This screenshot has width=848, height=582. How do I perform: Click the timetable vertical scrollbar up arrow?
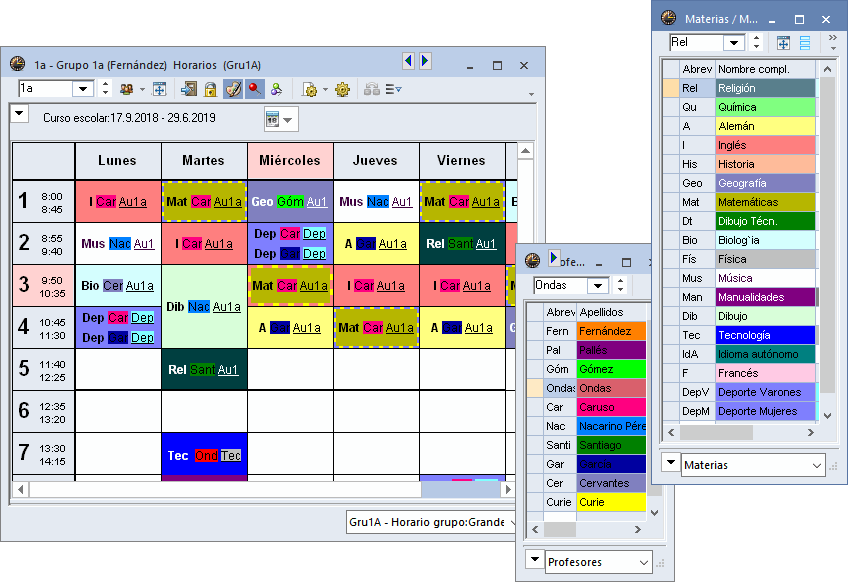point(525,151)
